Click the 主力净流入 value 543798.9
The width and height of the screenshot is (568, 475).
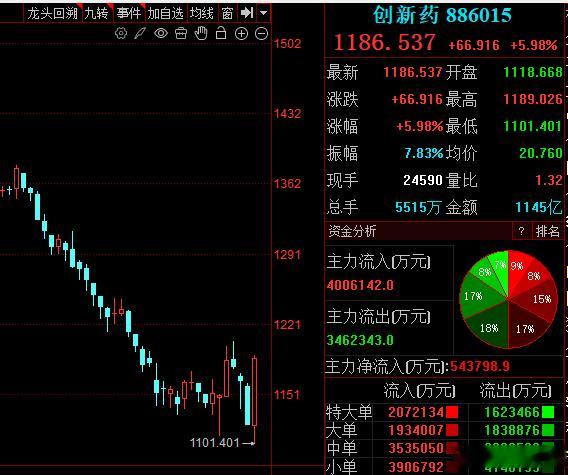pos(480,366)
